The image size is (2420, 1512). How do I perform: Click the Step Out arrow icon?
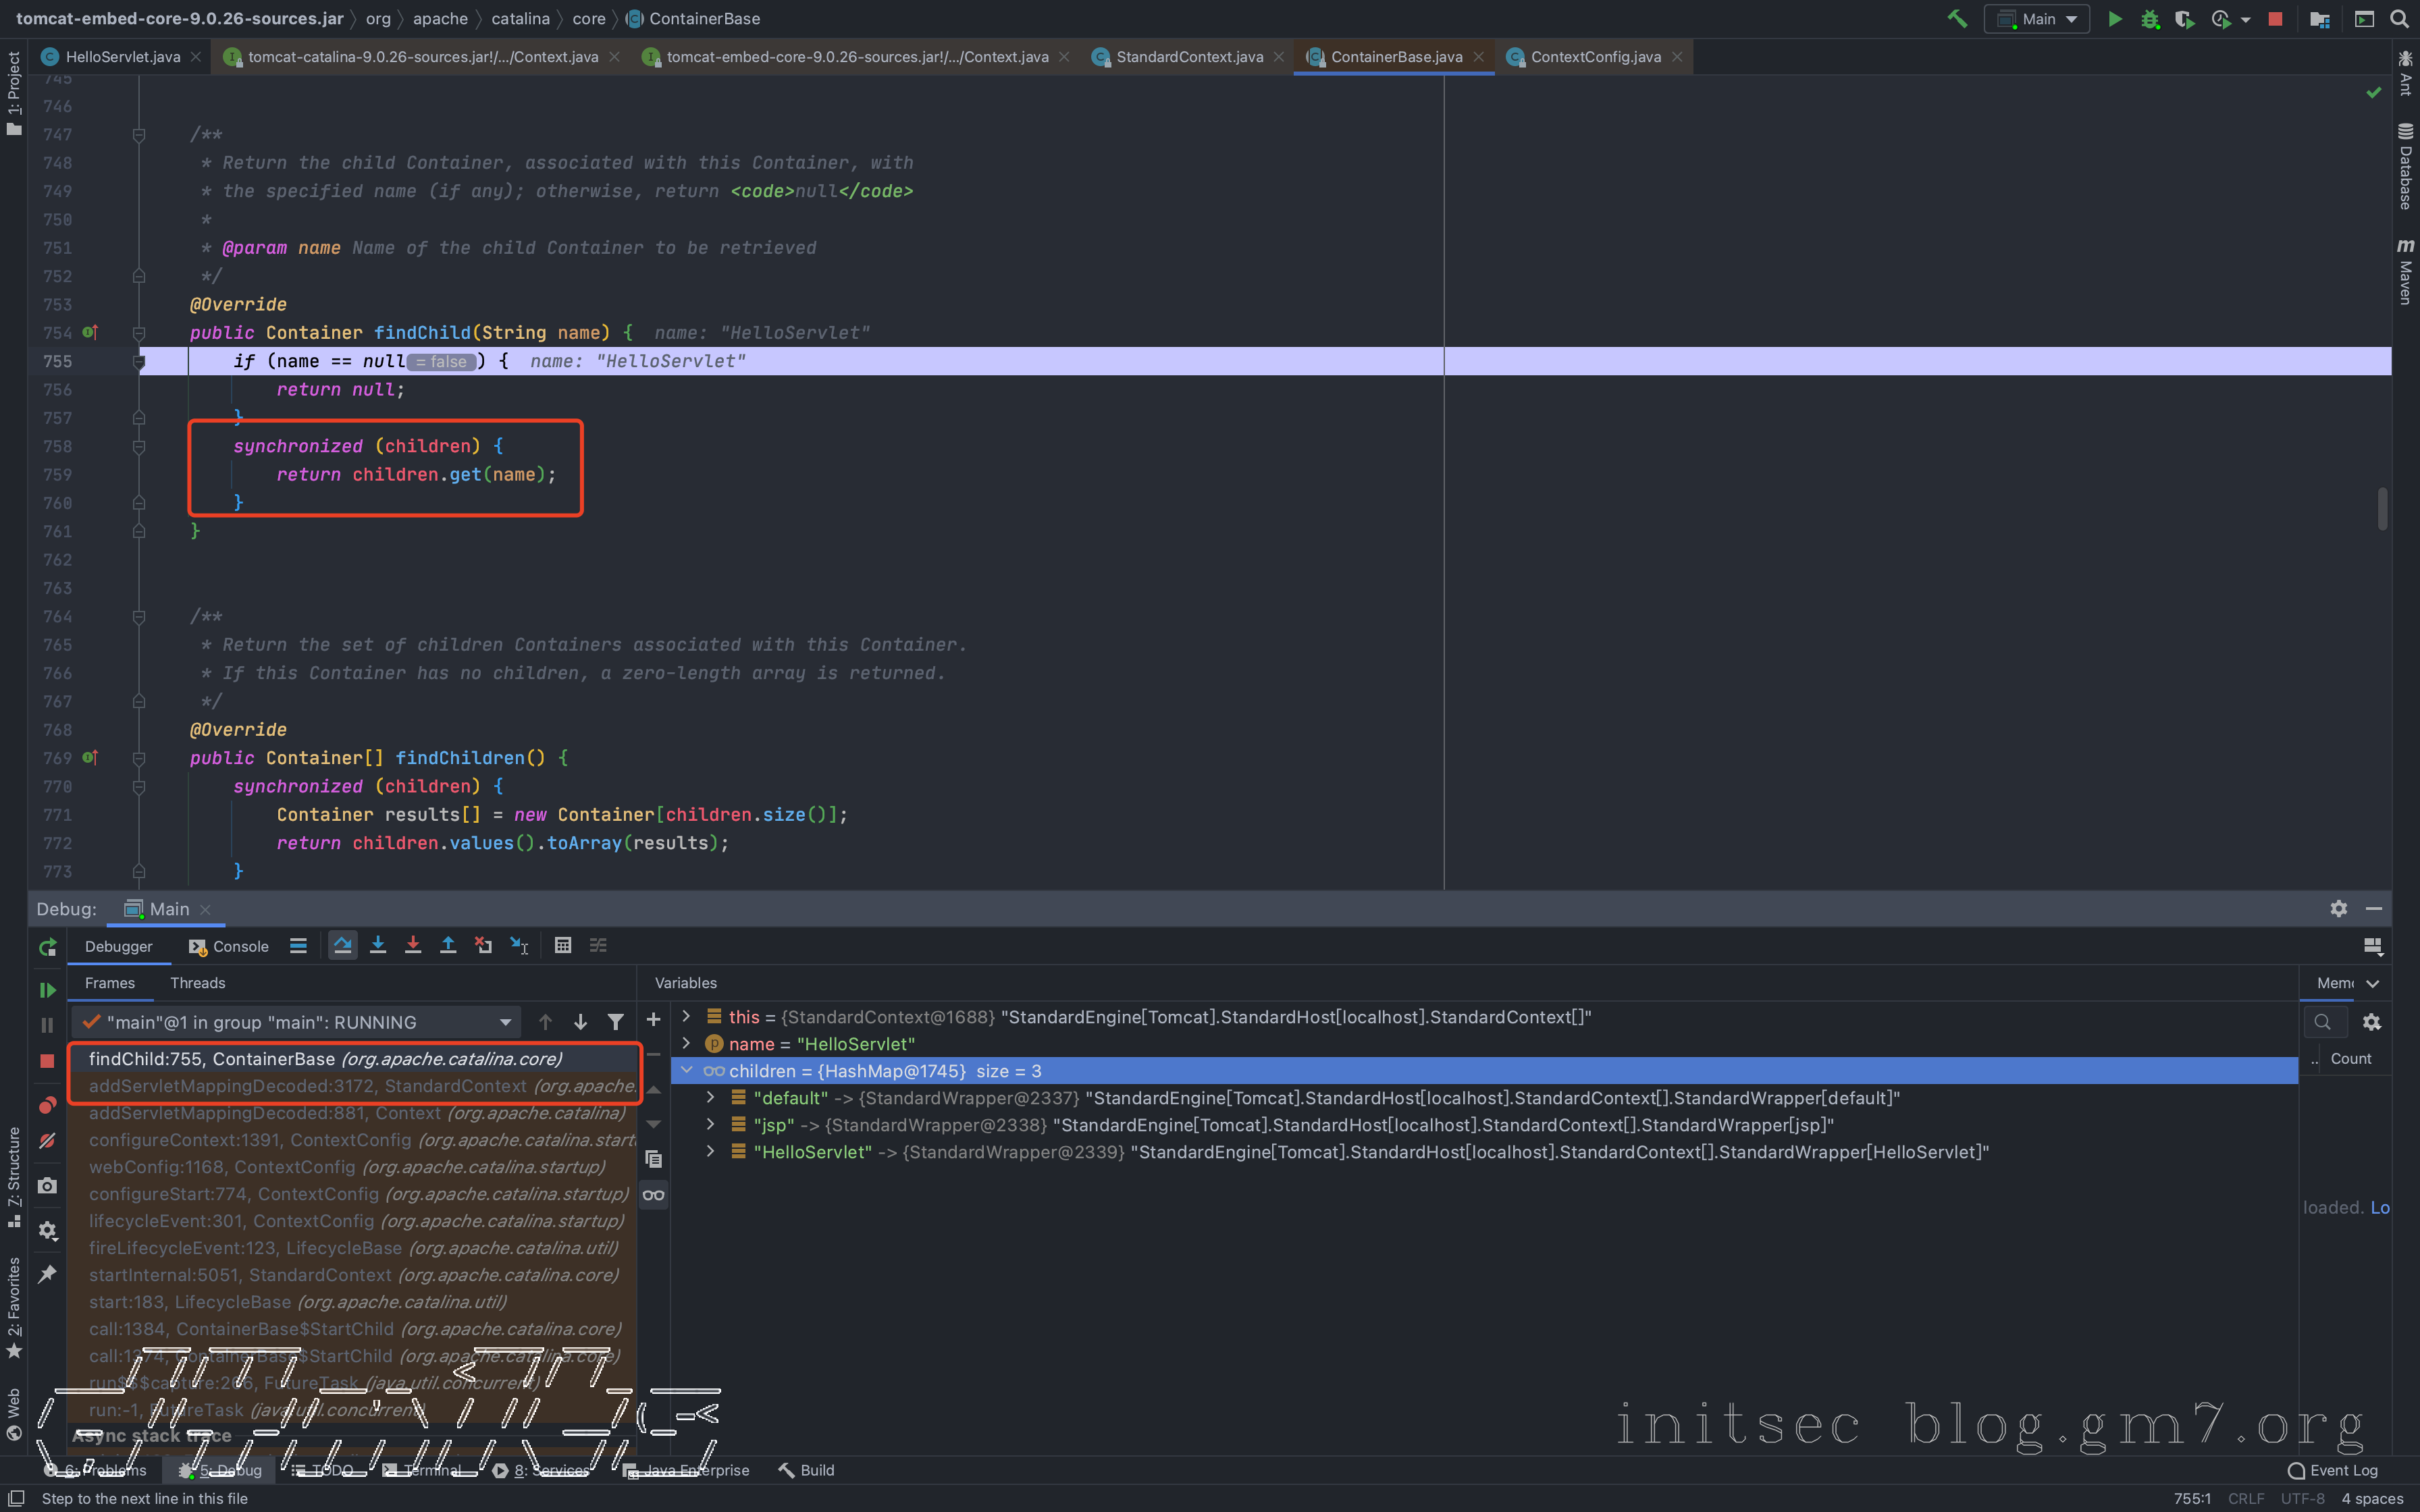click(x=448, y=945)
